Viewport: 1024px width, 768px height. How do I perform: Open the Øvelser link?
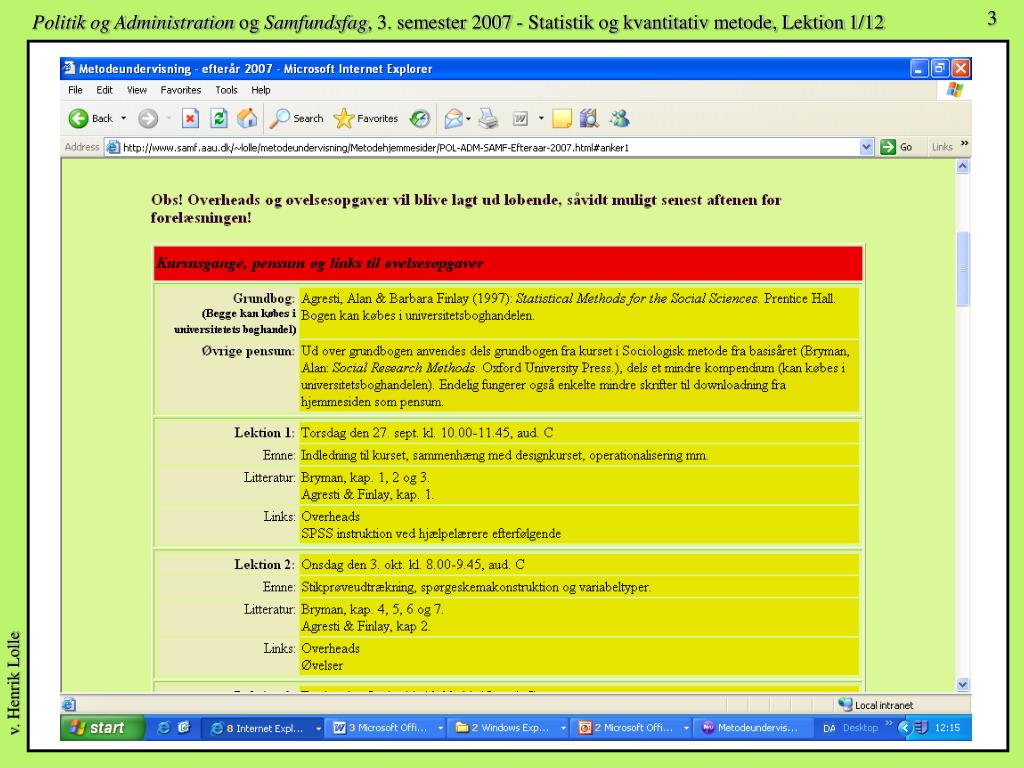click(322, 665)
